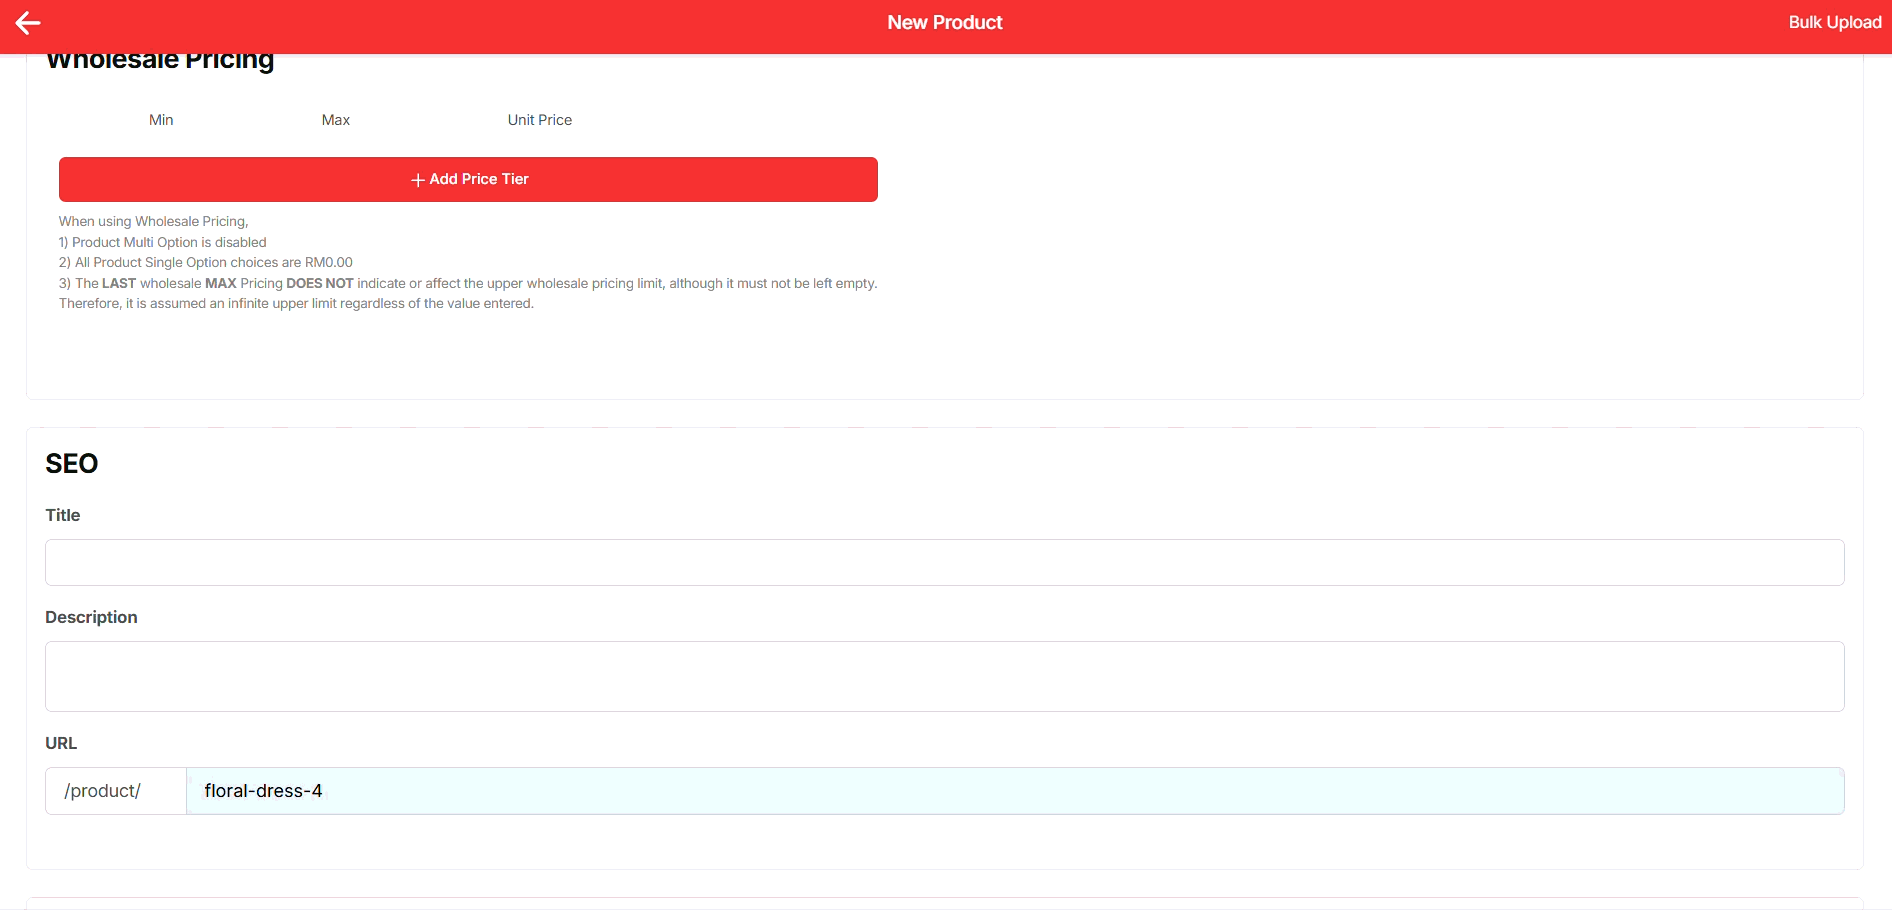Click the New Product page title
The height and width of the screenshot is (912, 1892).
click(944, 23)
